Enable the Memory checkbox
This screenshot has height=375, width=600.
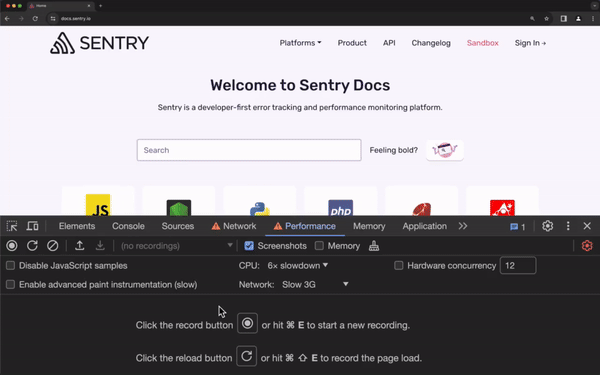click(x=319, y=246)
